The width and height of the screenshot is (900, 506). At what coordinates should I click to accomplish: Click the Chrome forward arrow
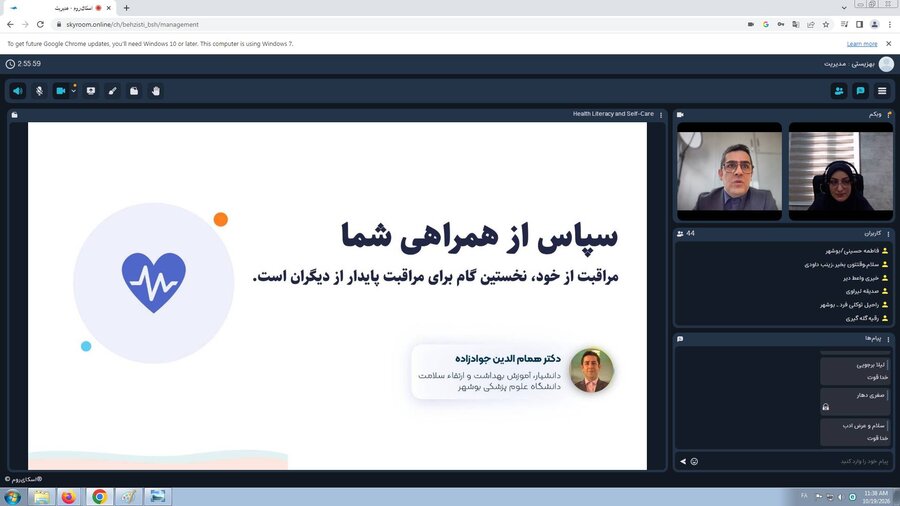[25, 25]
